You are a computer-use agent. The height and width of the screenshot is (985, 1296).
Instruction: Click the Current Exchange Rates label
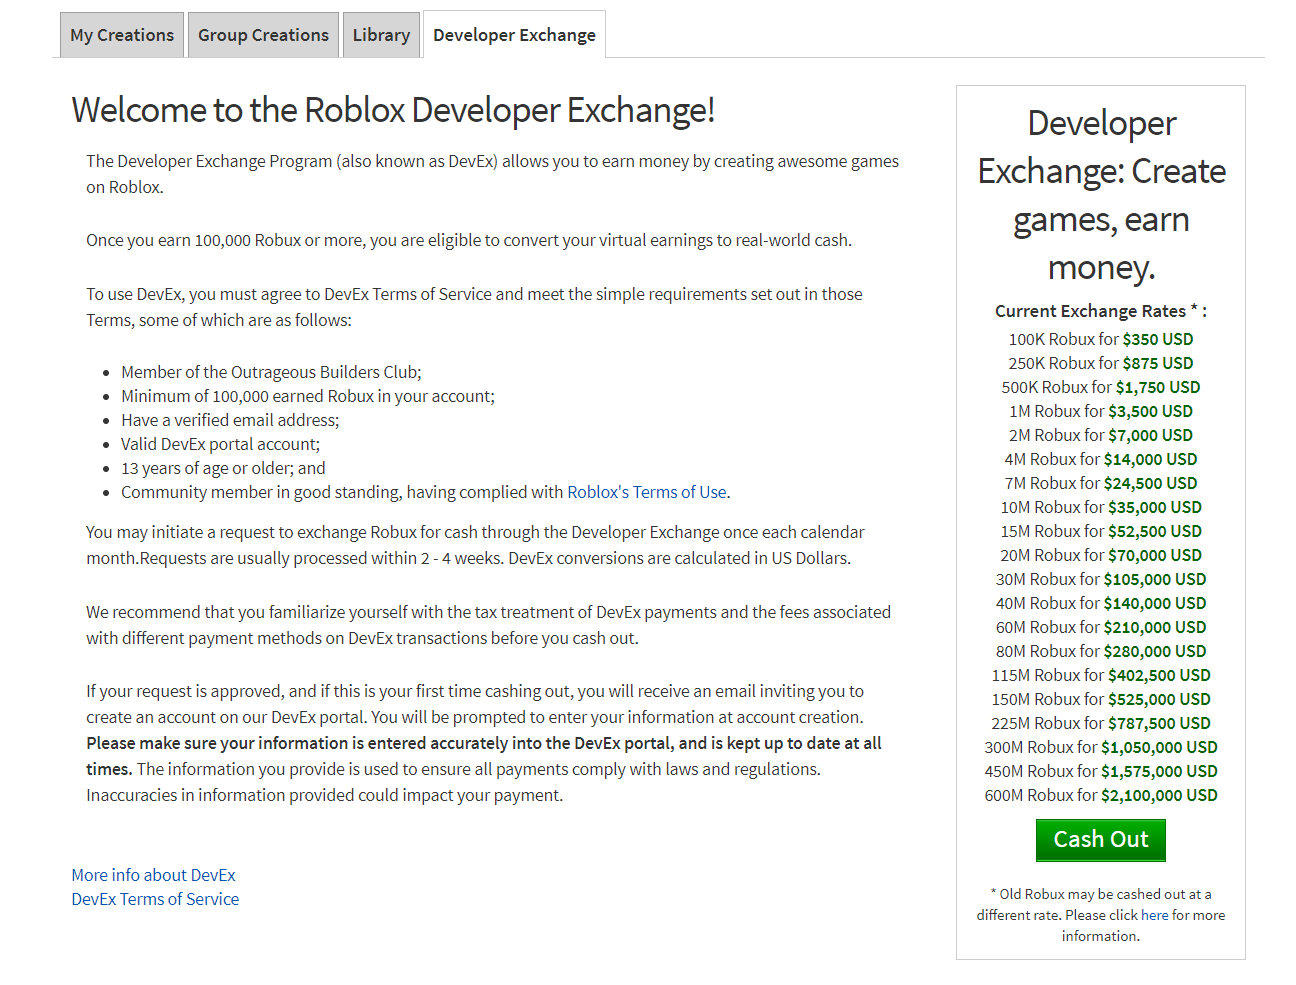(1100, 311)
